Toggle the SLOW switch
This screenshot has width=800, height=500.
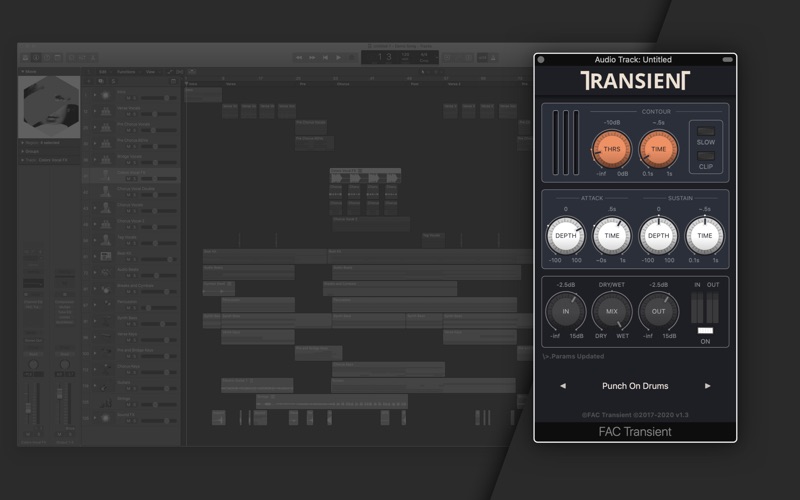[x=706, y=131]
